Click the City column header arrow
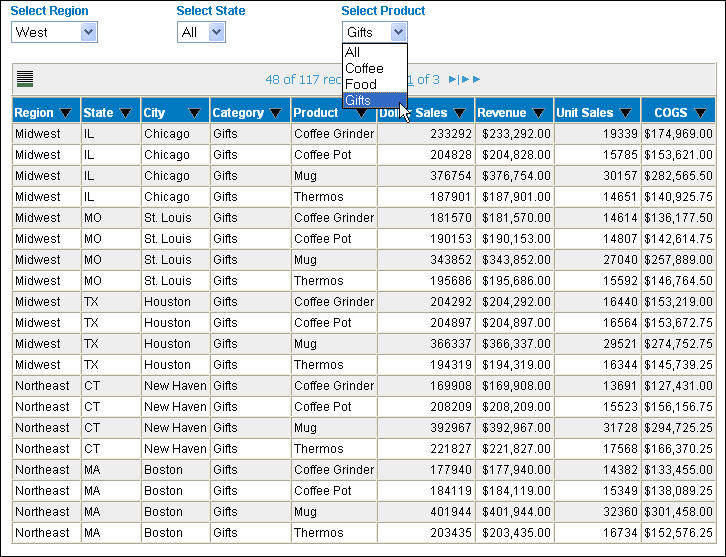Screen dimensions: 726x557 (194, 113)
